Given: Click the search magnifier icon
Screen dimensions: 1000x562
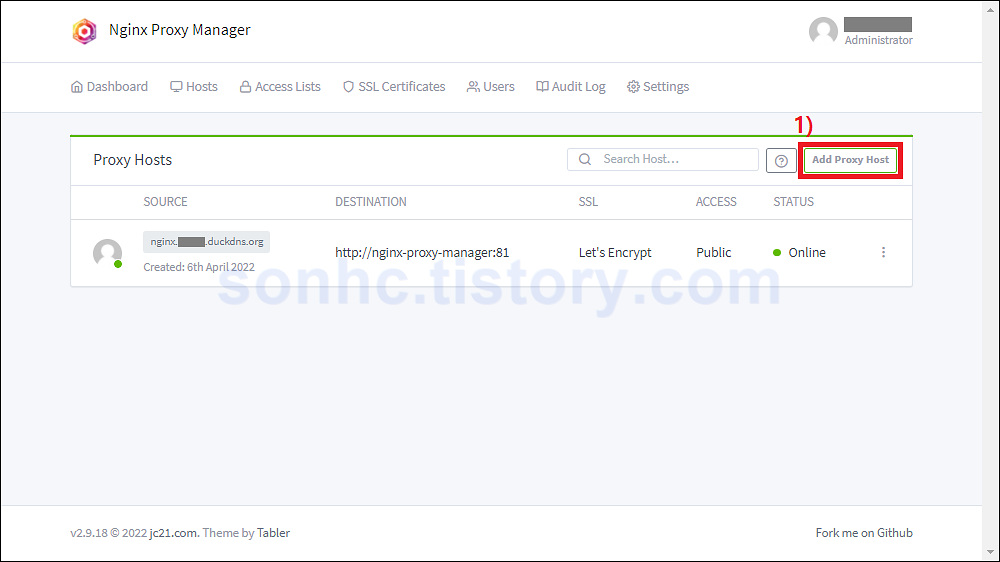Looking at the screenshot, I should point(585,159).
